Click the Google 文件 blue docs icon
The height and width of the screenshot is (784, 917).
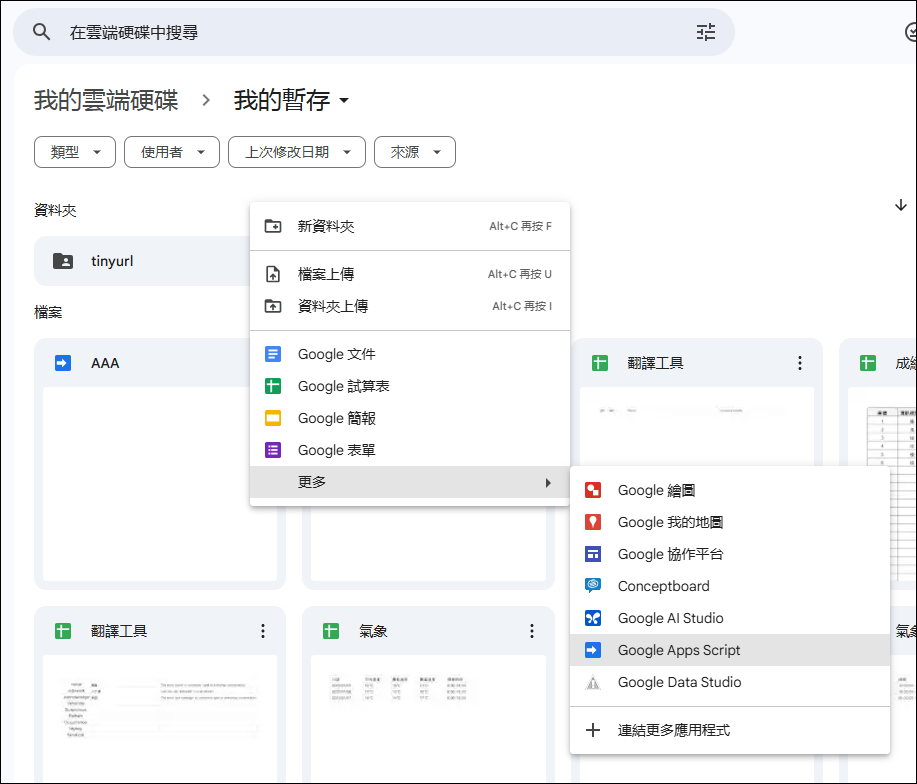point(273,354)
